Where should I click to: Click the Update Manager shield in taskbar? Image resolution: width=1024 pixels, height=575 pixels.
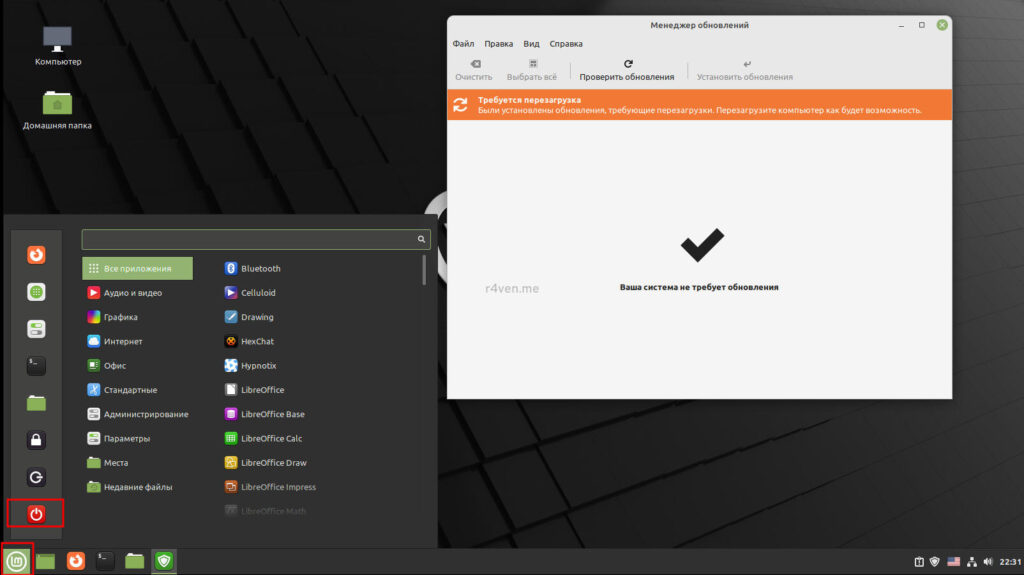click(163, 561)
